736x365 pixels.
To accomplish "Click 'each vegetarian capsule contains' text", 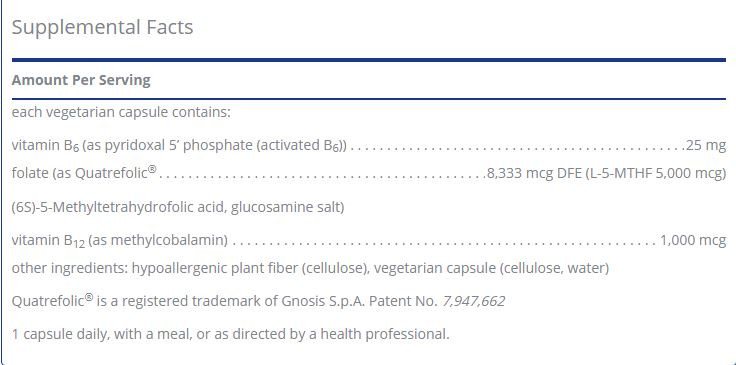I will [121, 113].
